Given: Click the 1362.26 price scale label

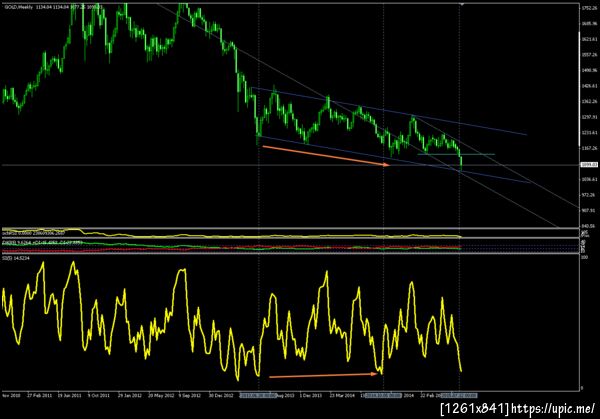Looking at the screenshot, I should (x=589, y=101).
